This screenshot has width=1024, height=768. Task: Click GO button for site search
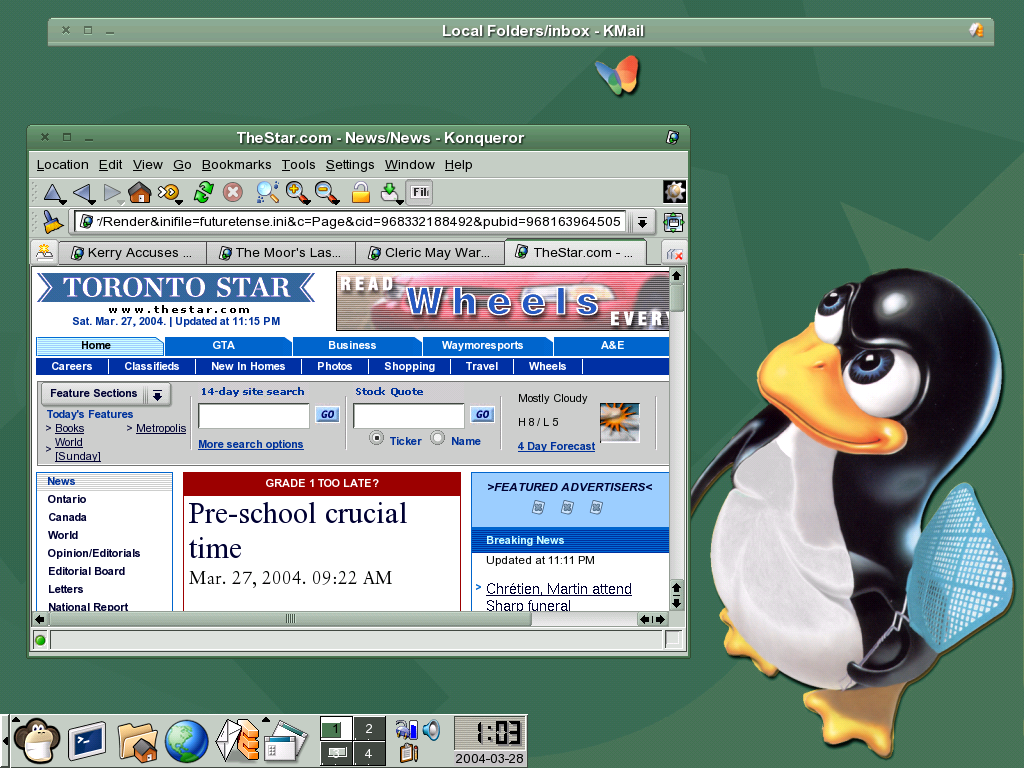(x=327, y=414)
